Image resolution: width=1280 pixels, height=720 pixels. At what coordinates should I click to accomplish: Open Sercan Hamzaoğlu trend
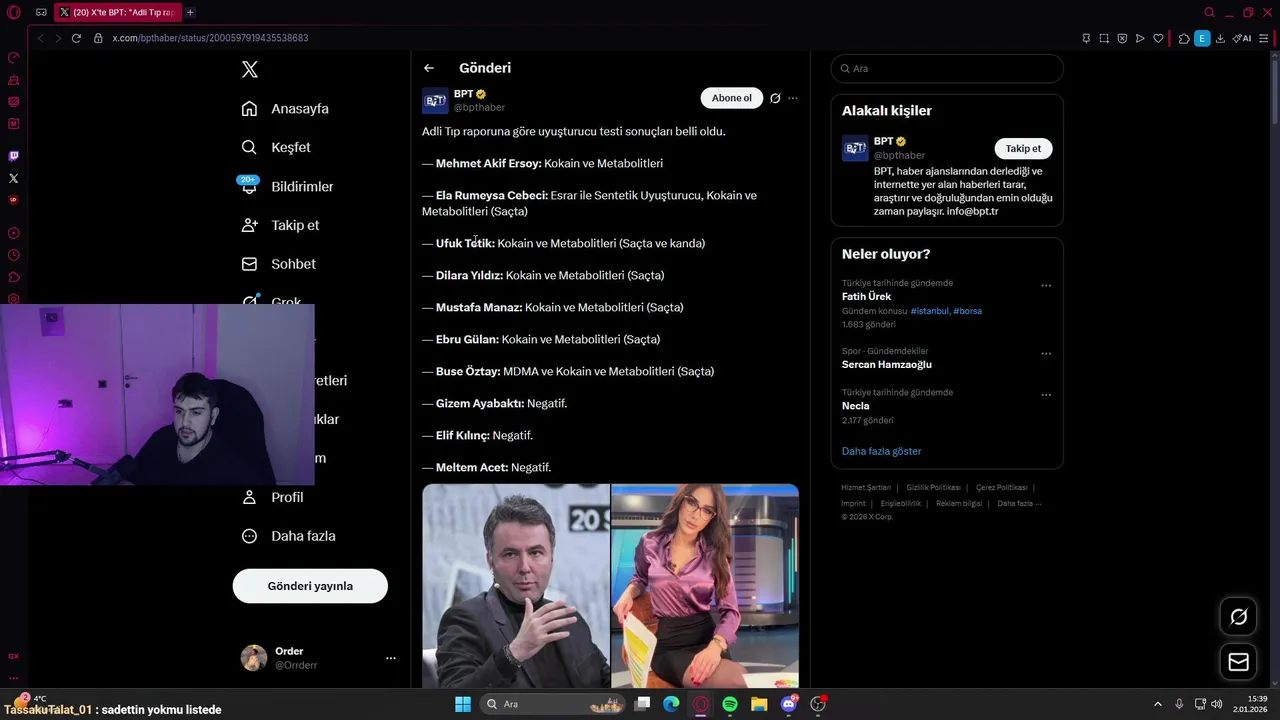point(887,365)
